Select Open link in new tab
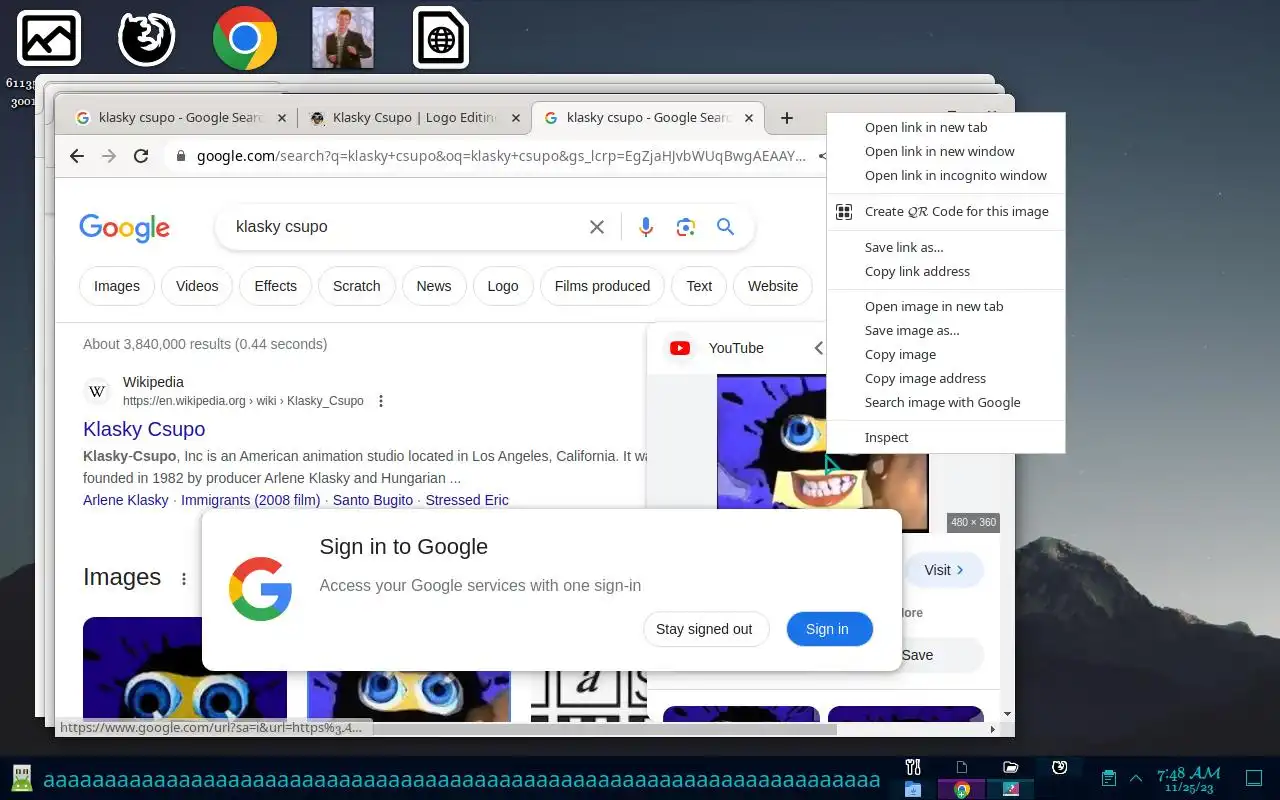 pos(946,128)
